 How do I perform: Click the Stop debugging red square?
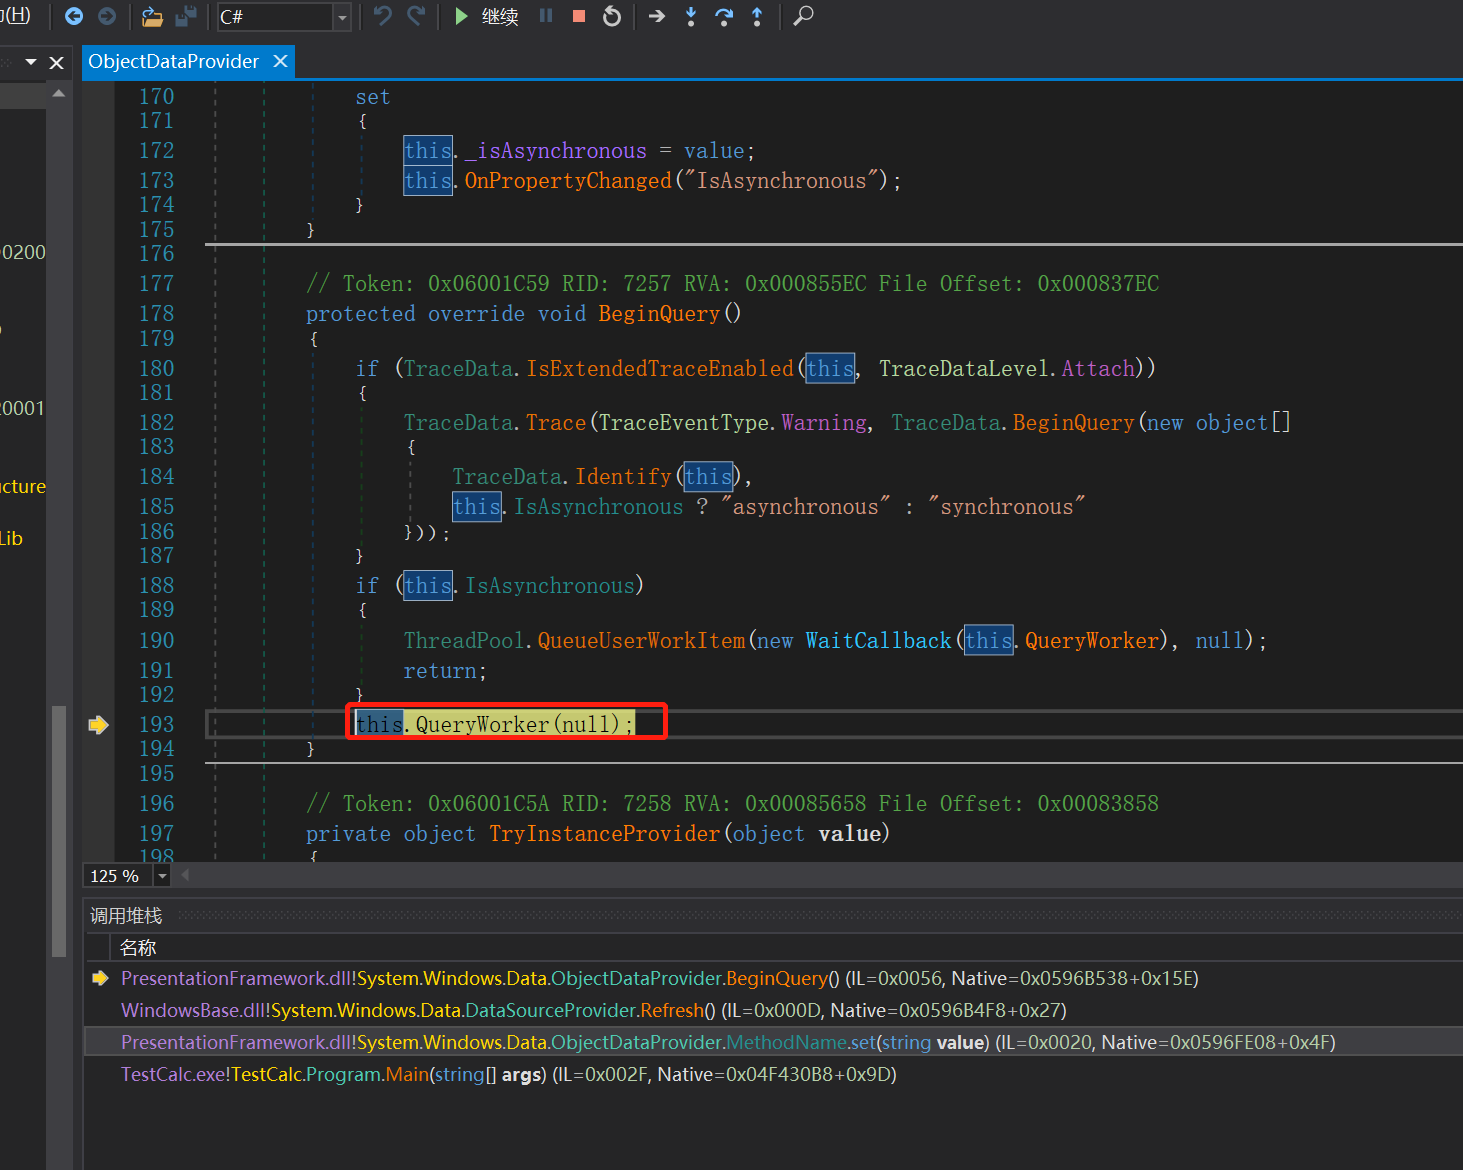pyautogui.click(x=578, y=16)
